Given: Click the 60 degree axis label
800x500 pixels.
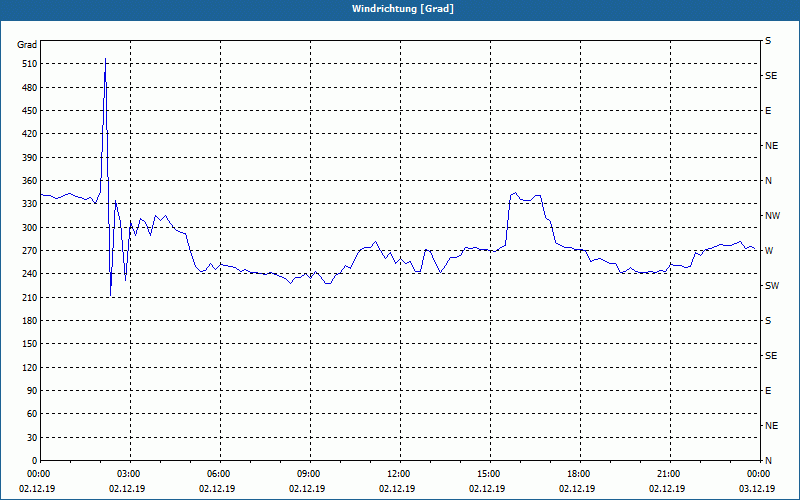Looking at the screenshot, I should coord(32,414).
